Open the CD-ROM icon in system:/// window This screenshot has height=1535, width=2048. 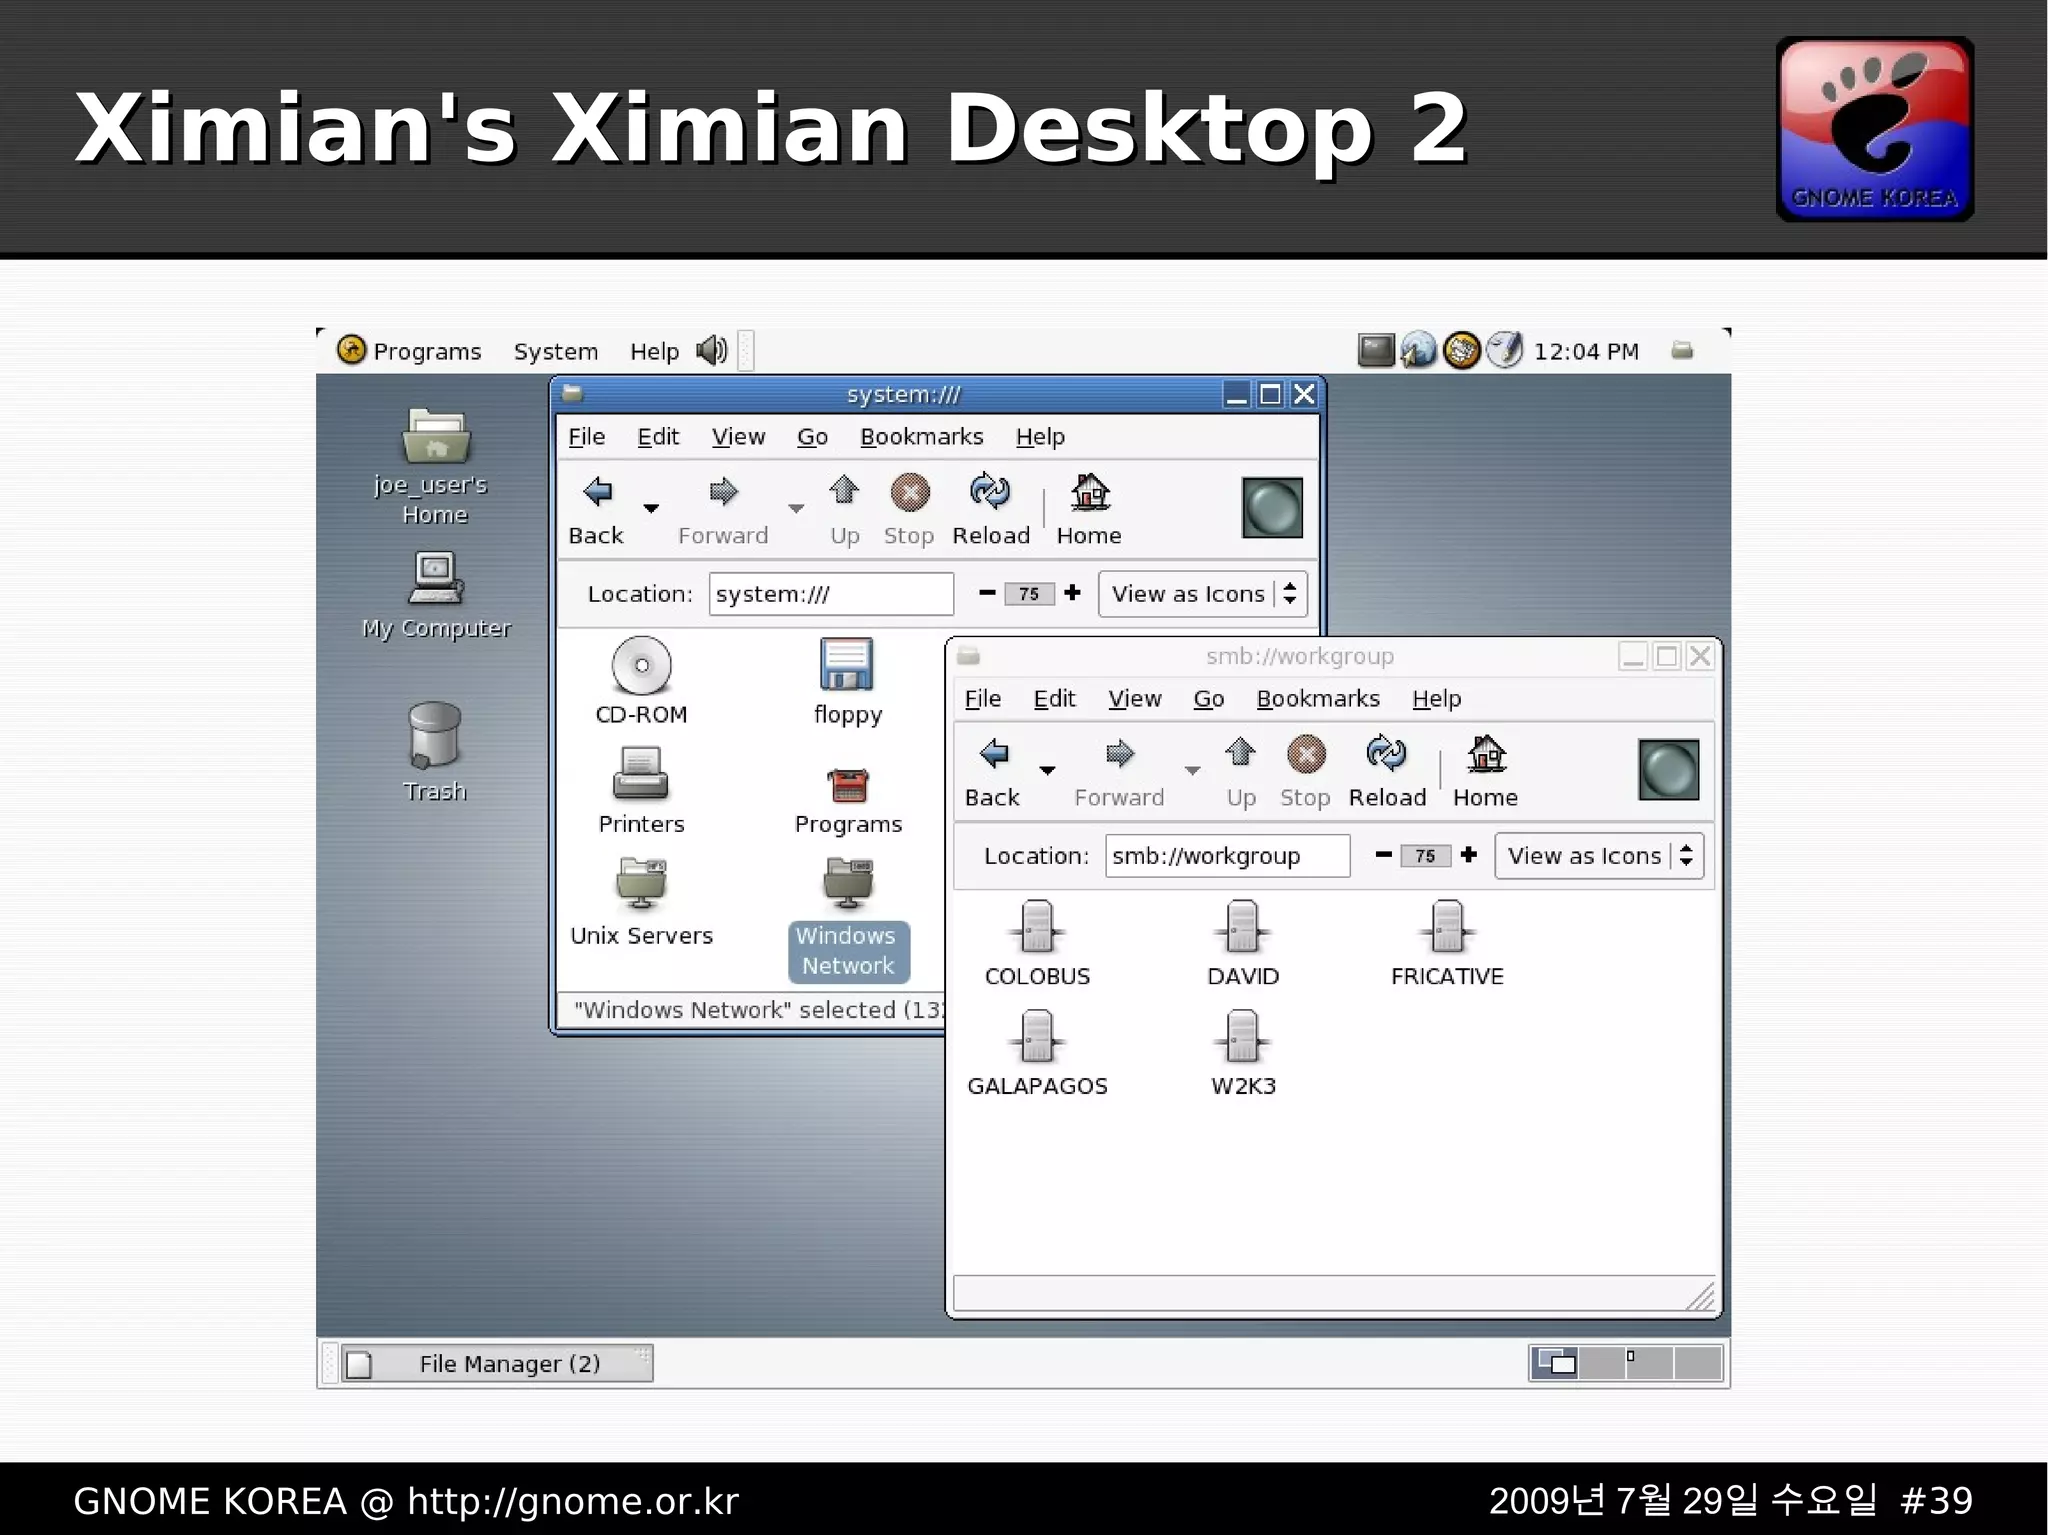point(641,665)
